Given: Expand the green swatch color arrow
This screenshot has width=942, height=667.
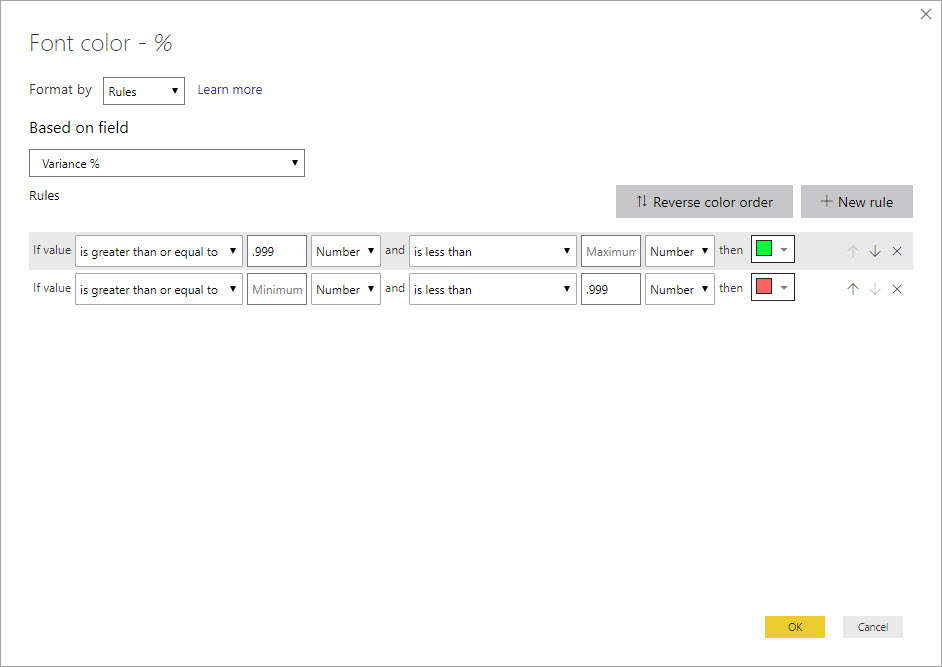Looking at the screenshot, I should tap(784, 249).
